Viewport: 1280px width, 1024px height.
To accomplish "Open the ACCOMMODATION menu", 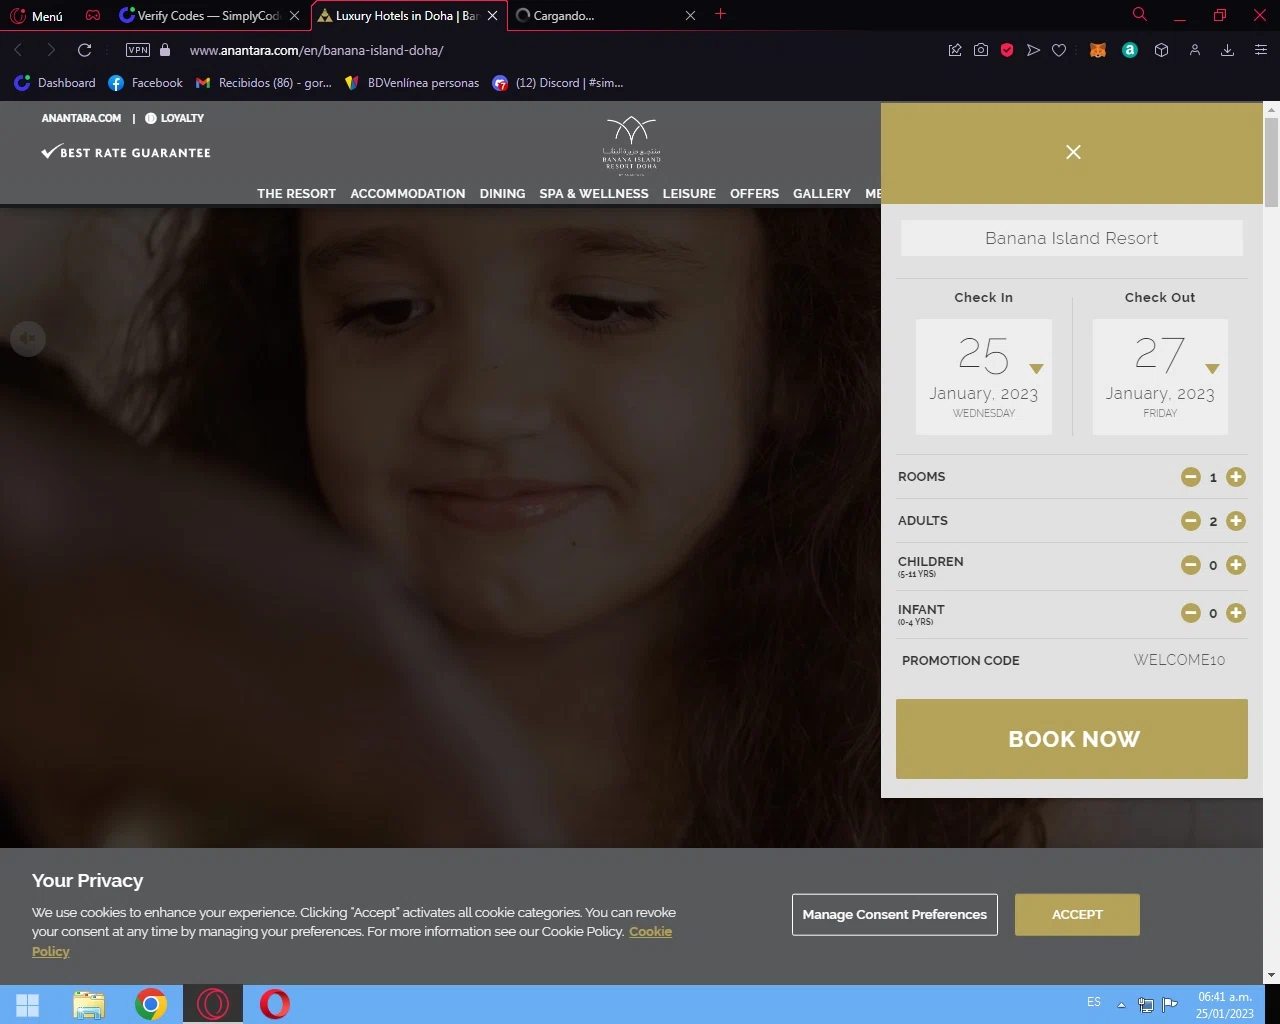I will point(408,194).
